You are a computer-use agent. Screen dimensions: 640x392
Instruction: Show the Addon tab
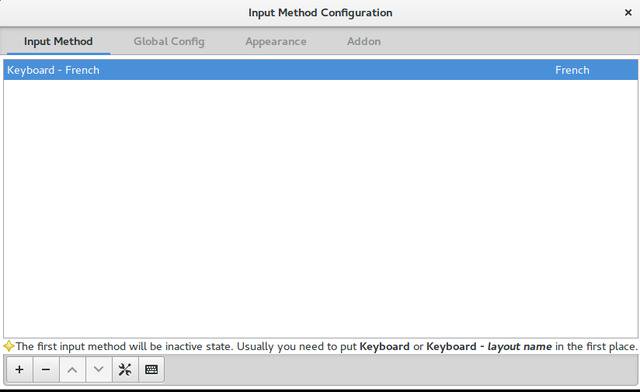tap(364, 41)
